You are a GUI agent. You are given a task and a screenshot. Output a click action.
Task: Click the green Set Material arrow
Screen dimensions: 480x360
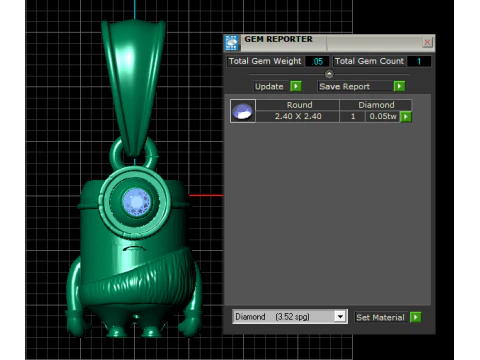pos(416,317)
